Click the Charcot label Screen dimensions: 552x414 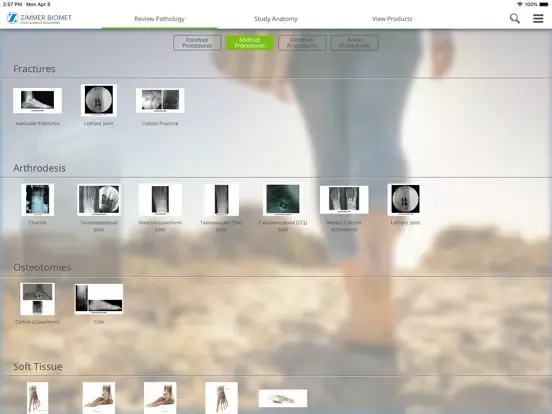pos(38,223)
